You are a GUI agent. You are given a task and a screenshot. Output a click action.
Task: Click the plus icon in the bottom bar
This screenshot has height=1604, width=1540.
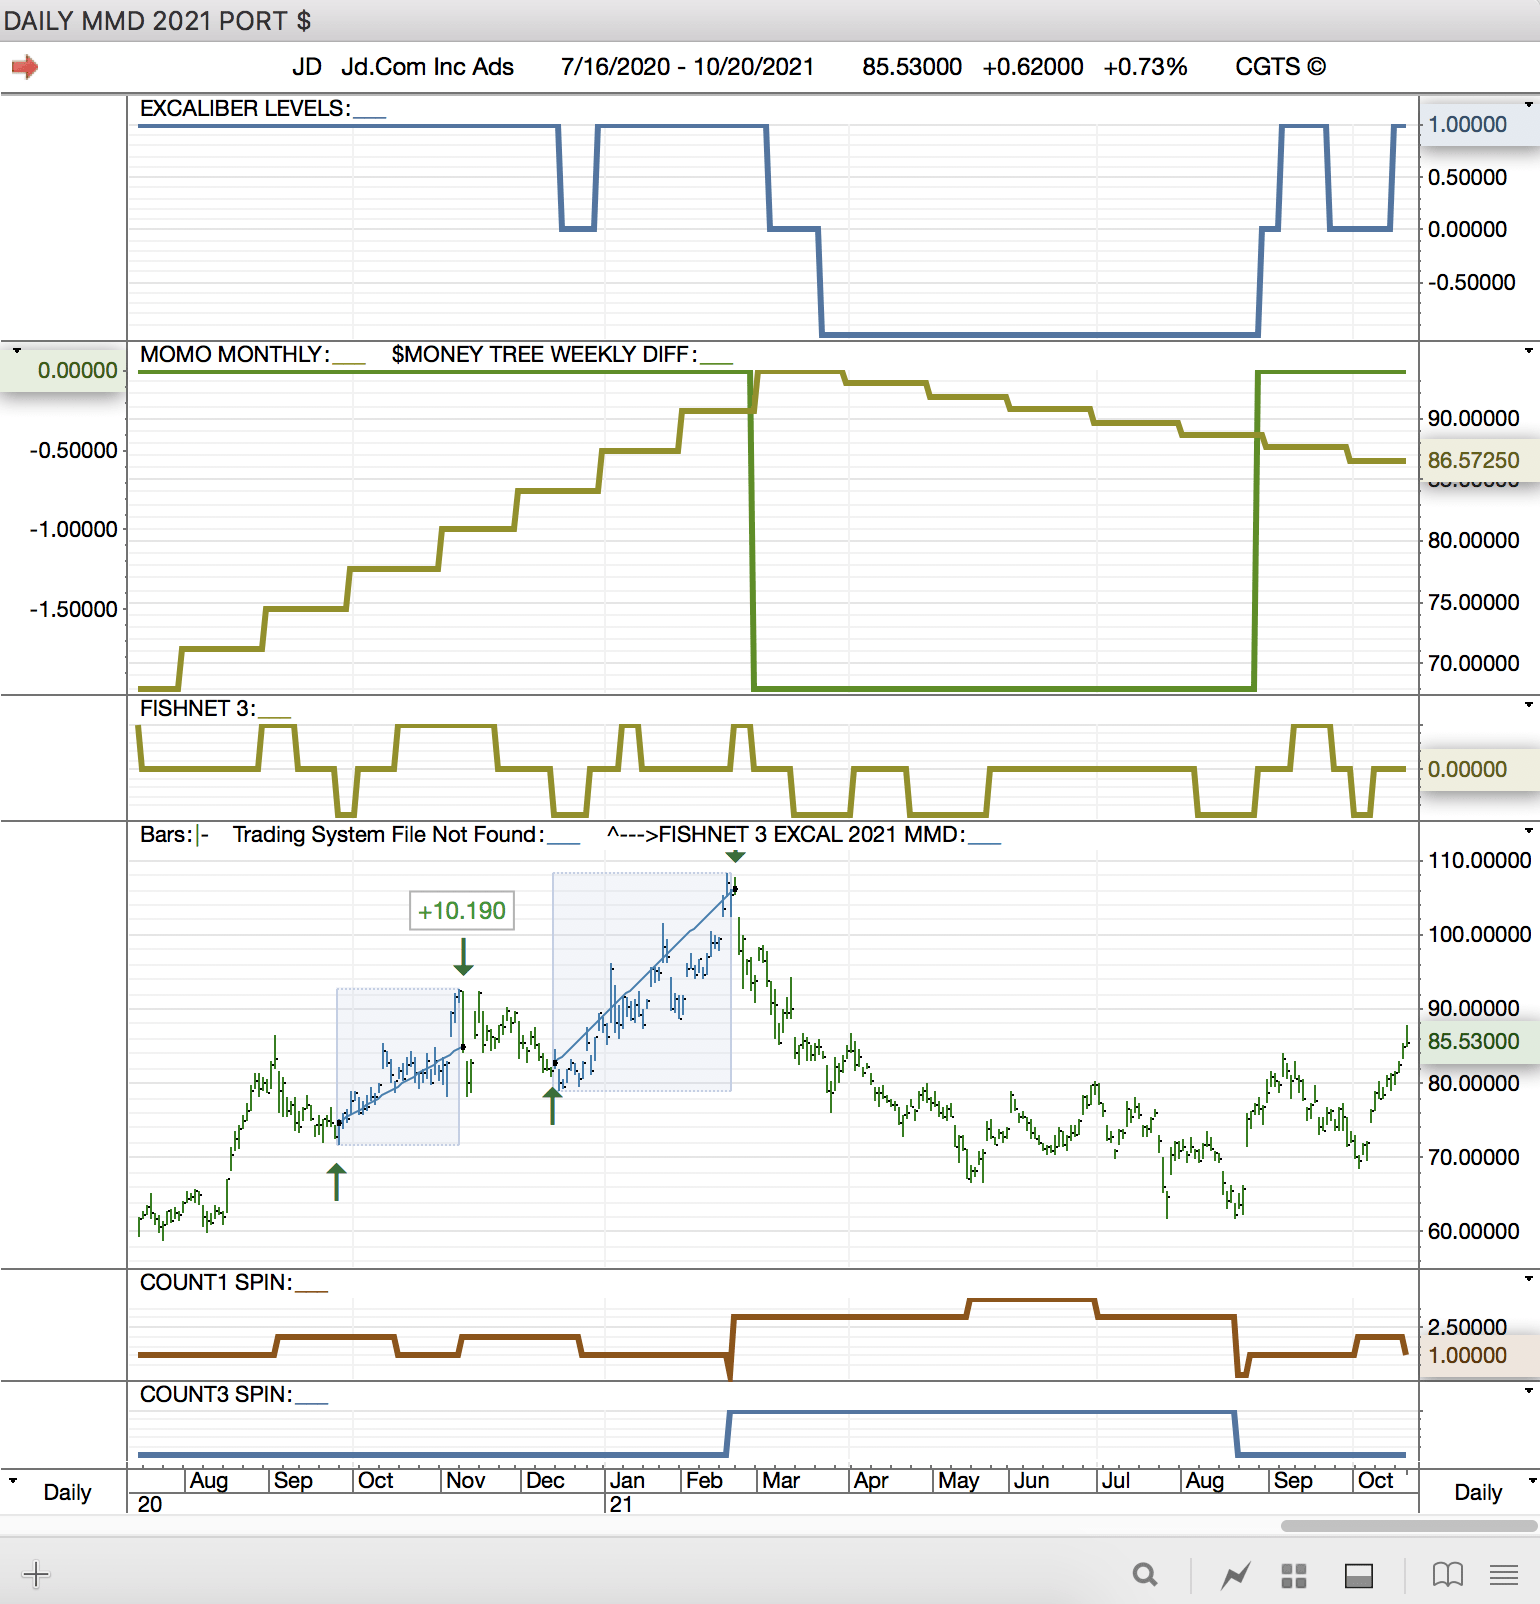click(35, 1575)
